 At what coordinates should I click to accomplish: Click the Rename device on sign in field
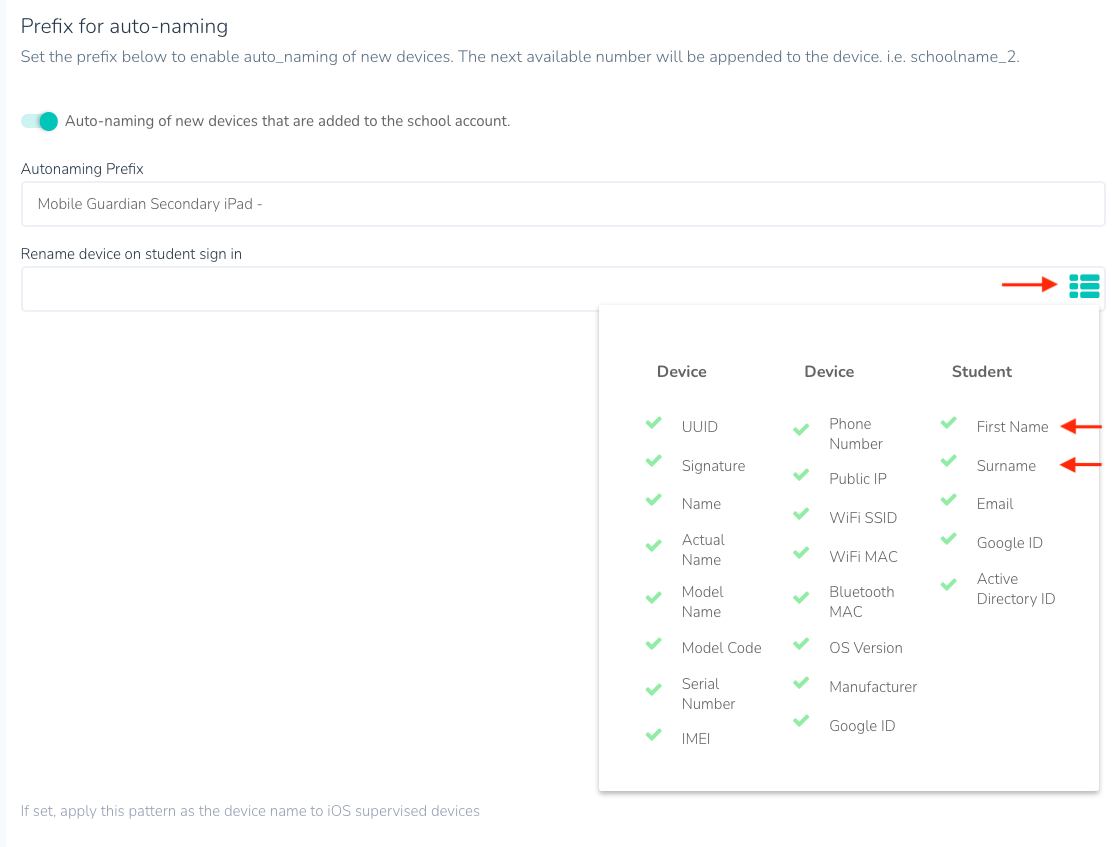pyautogui.click(x=510, y=289)
